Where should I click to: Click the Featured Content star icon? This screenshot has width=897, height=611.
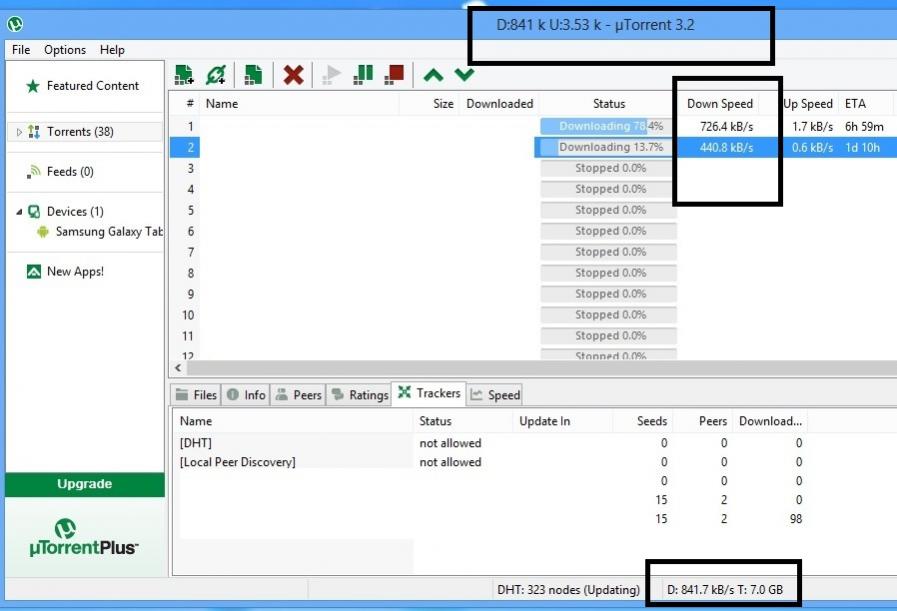[33, 86]
